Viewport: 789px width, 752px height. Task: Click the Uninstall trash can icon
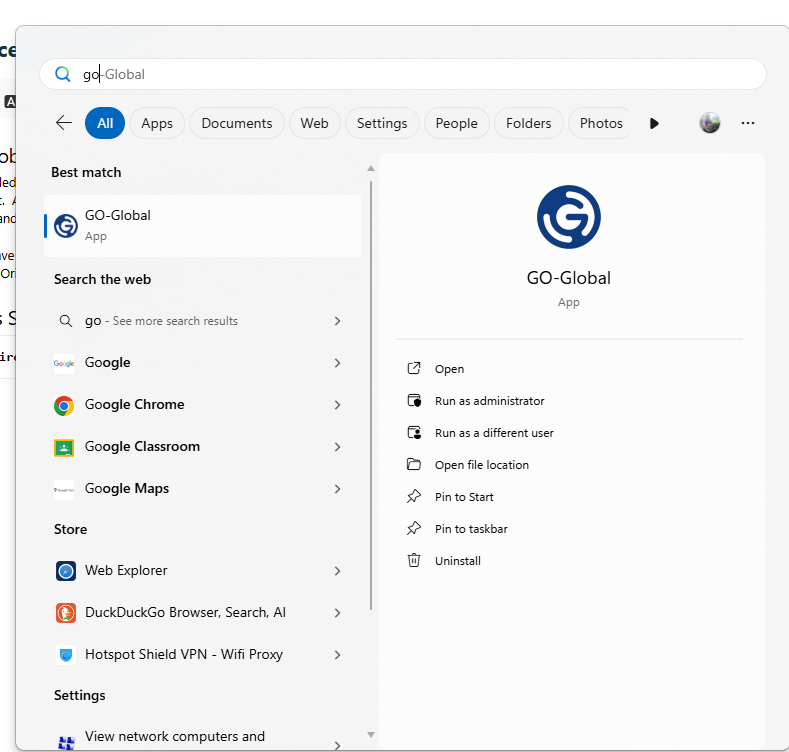tap(414, 560)
